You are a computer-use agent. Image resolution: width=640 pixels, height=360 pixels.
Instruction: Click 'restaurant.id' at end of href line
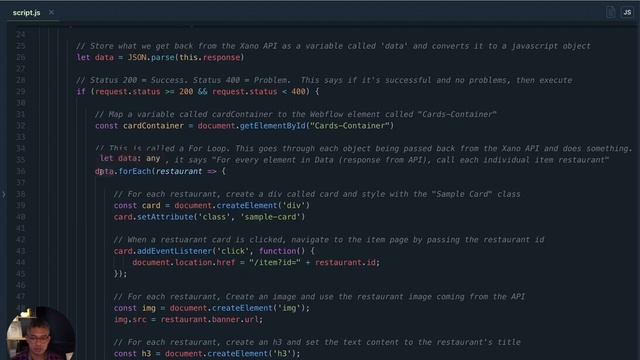(345, 262)
